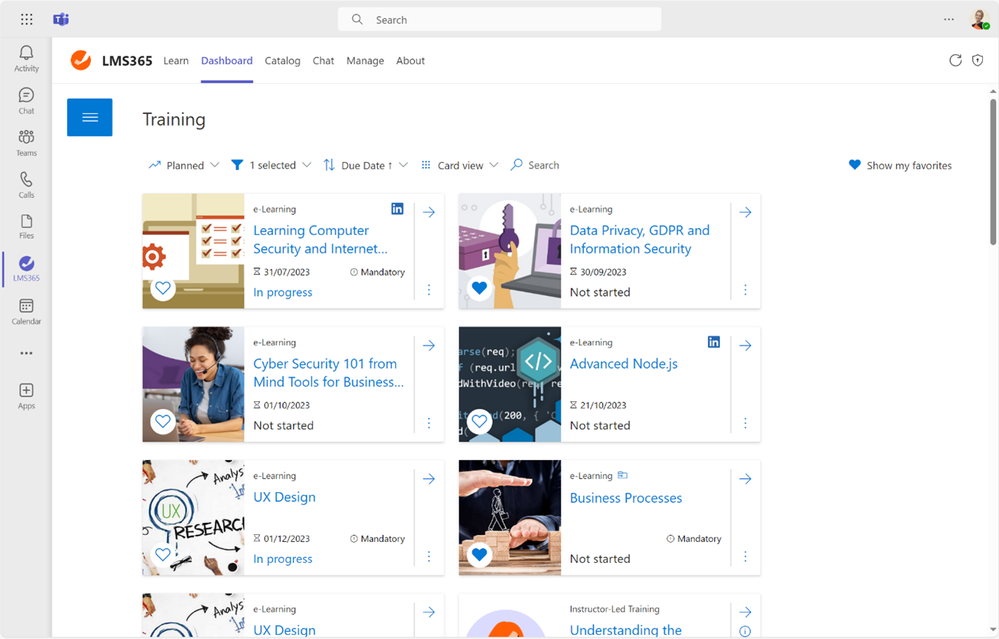Open more options for Learning Computer Security

pos(429,290)
